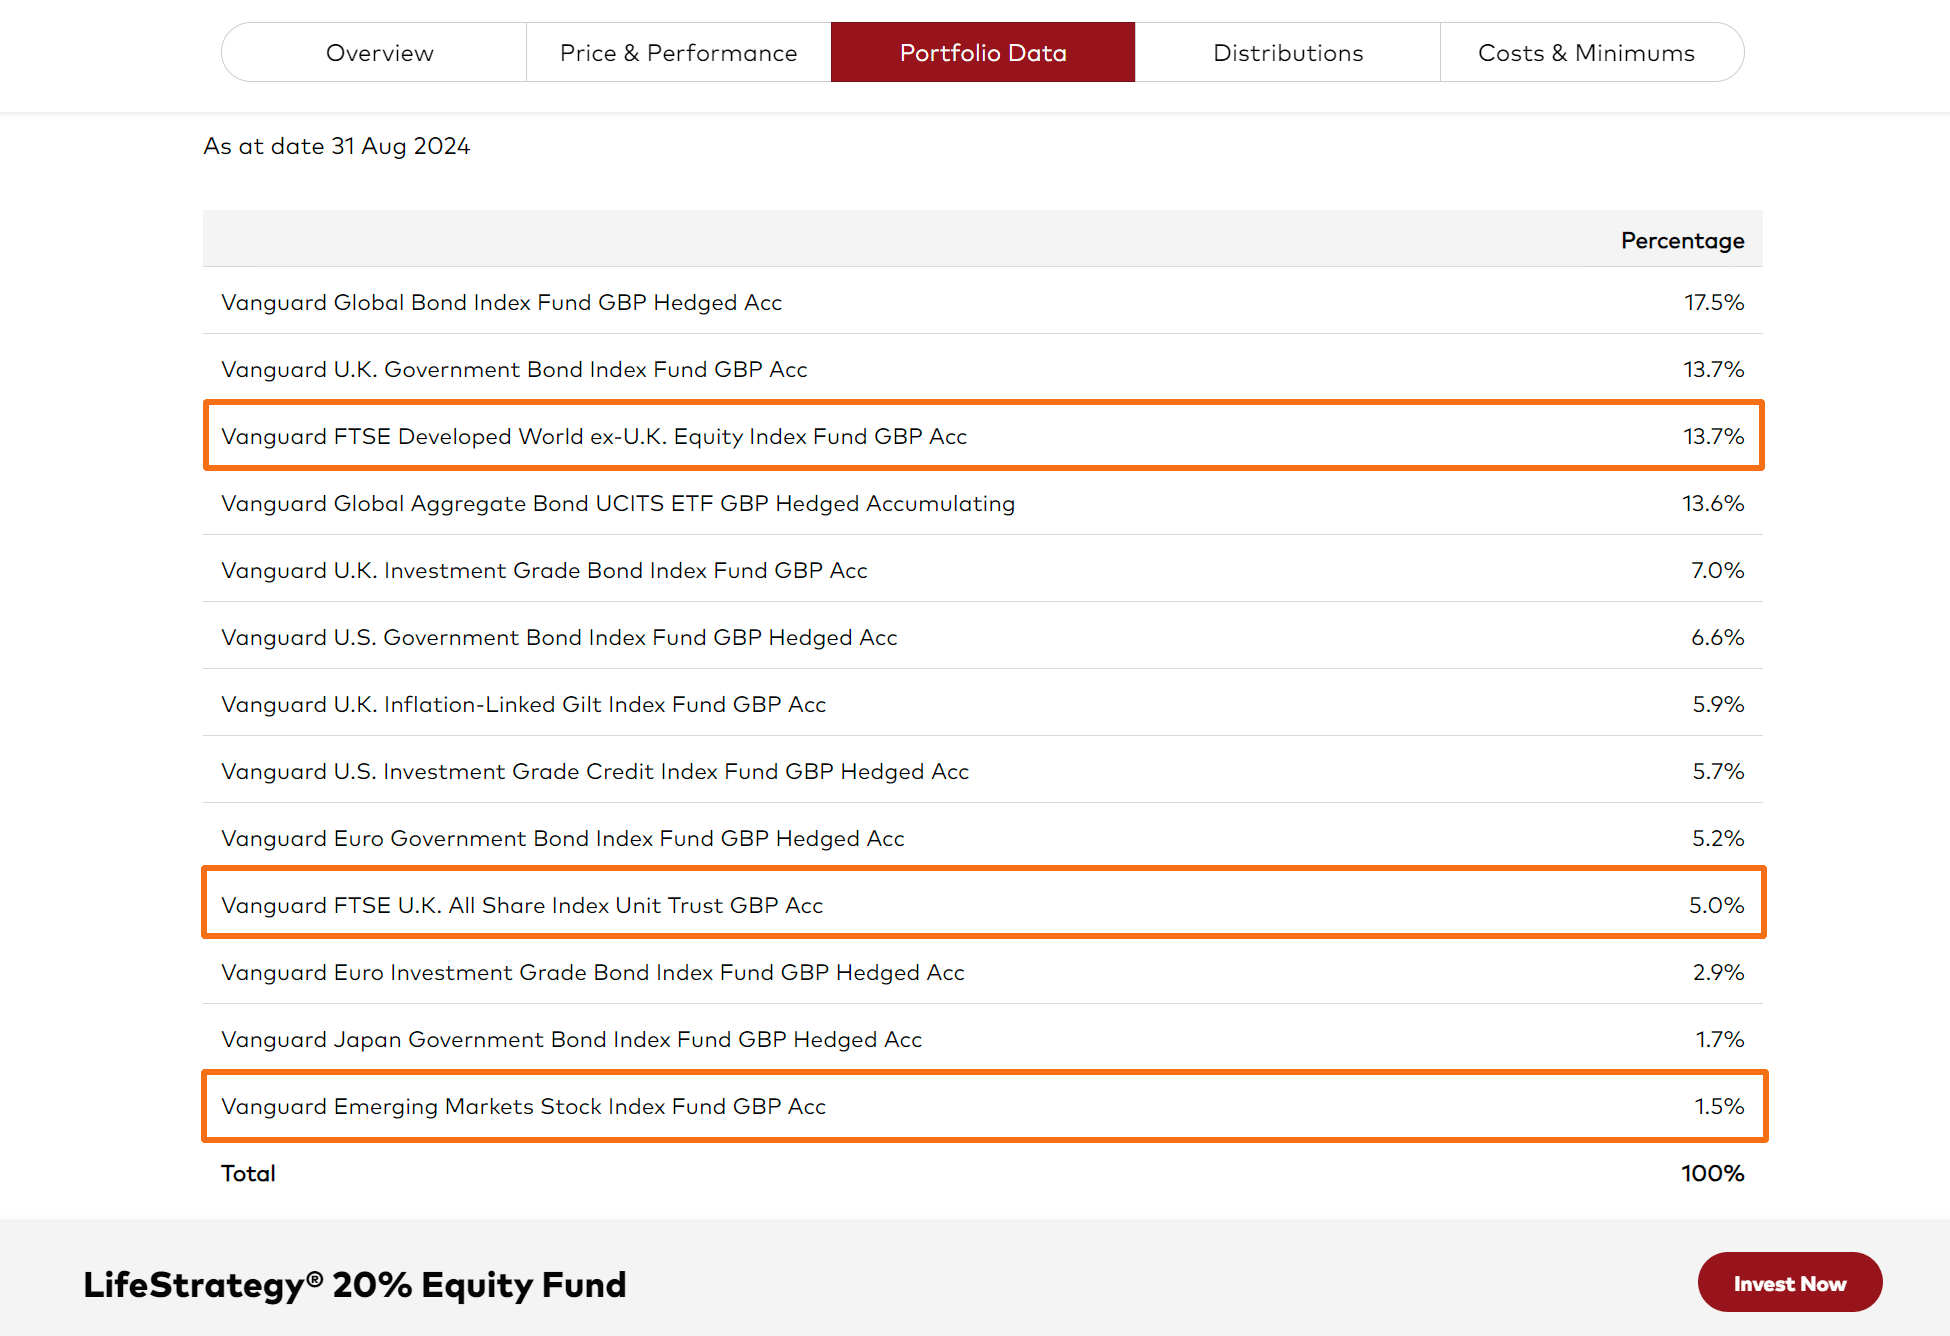Screen dimensions: 1950x1336
Task: Click the Invest Now button
Action: (1790, 1283)
